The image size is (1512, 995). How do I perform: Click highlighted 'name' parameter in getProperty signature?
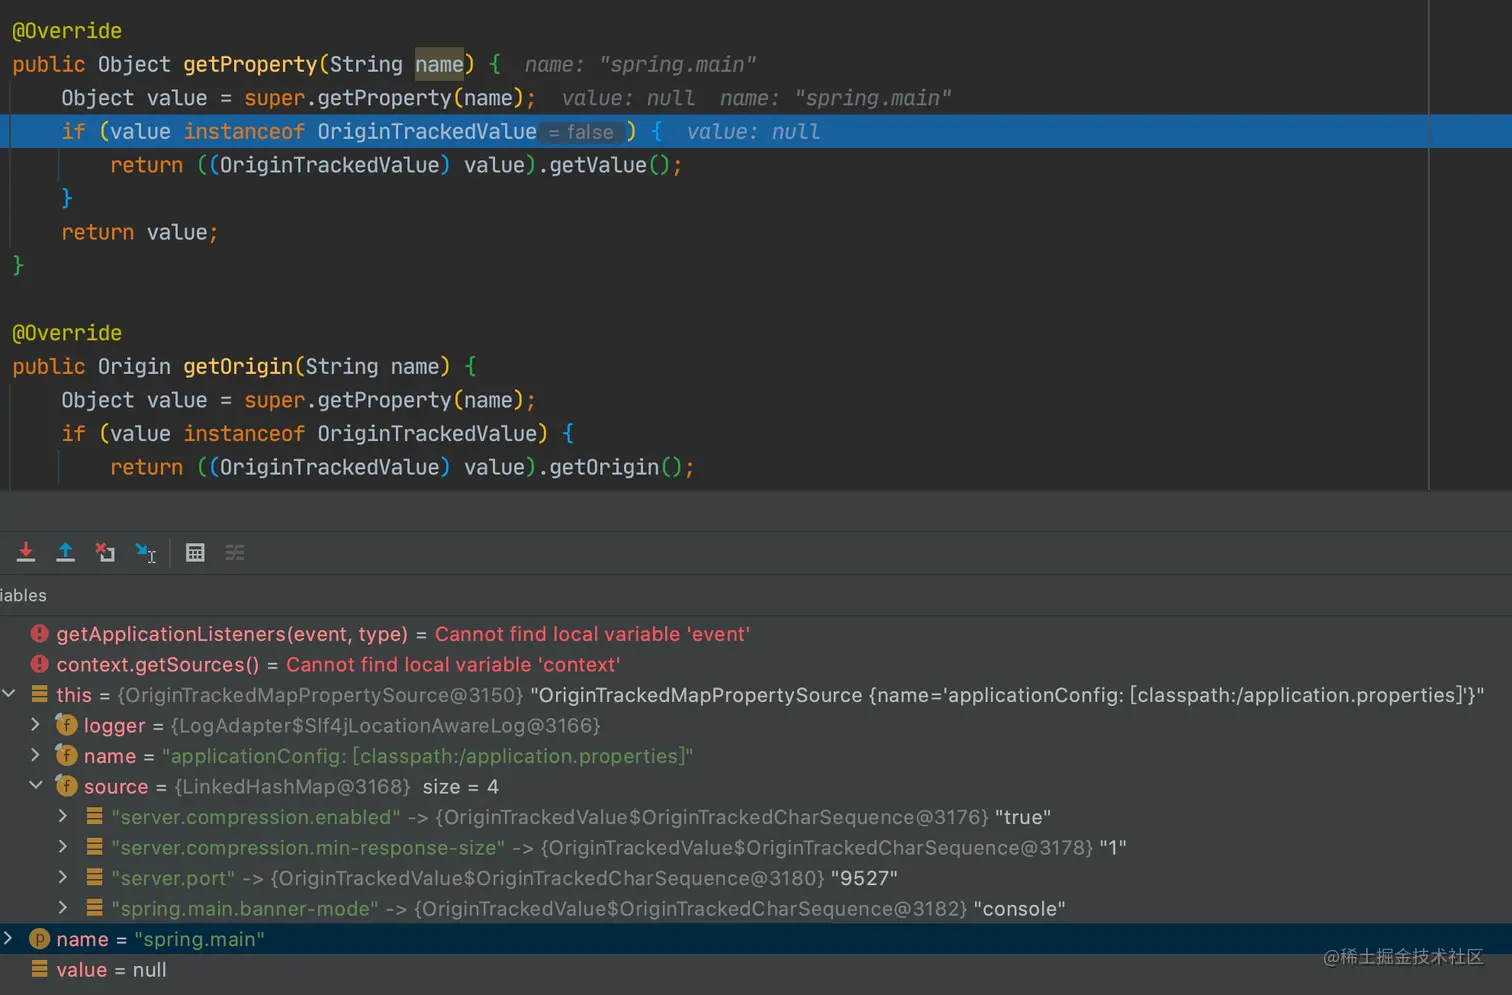[440, 64]
